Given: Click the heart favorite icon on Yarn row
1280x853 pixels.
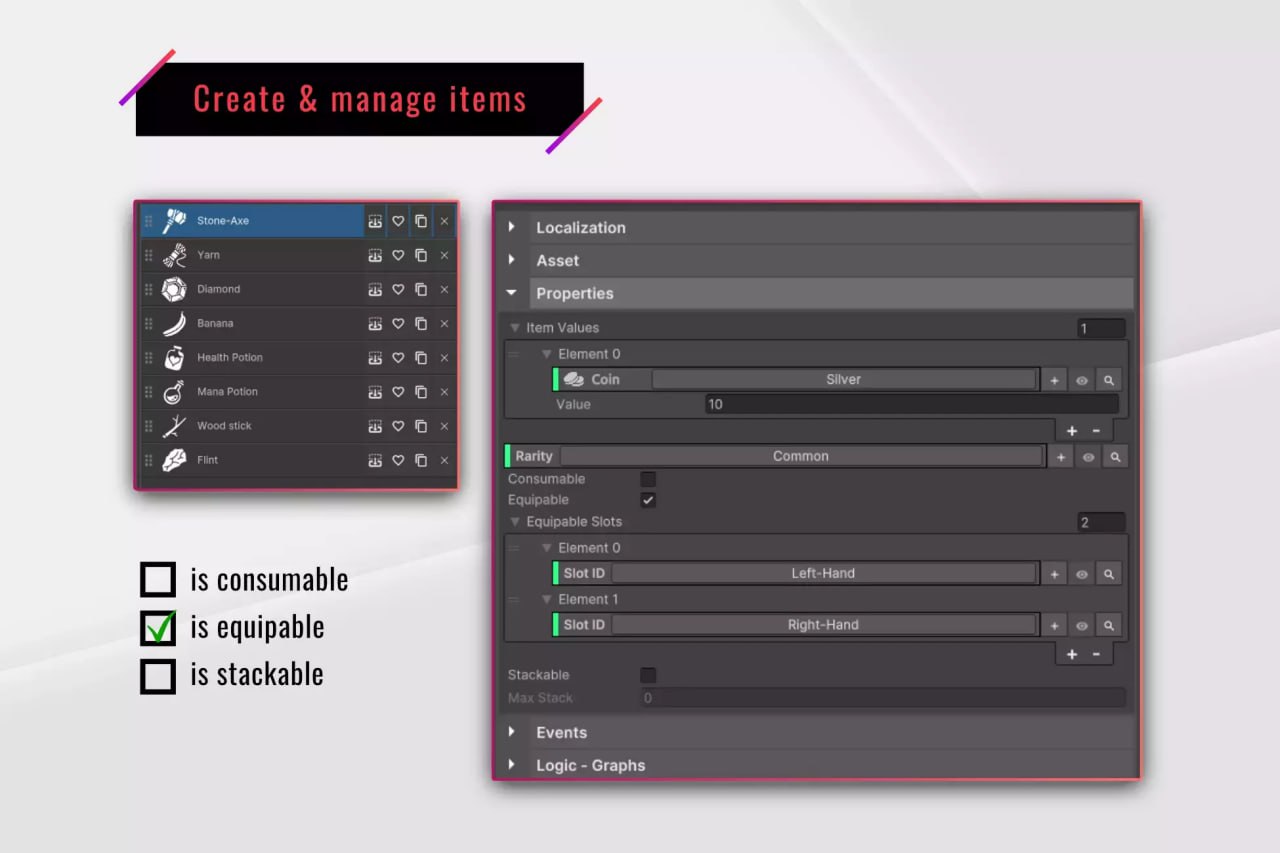Looking at the screenshot, I should point(398,255).
